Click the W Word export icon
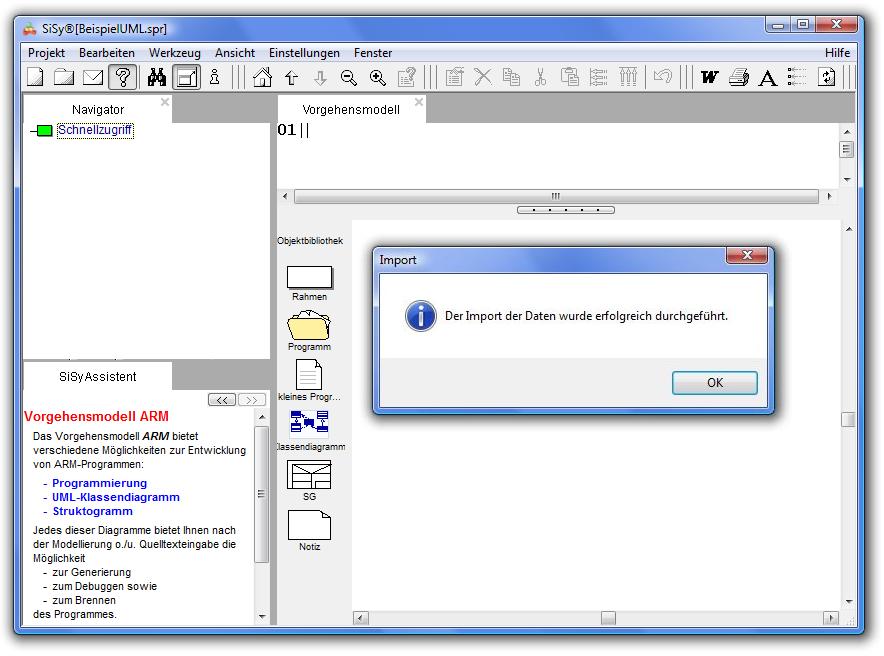884x656 pixels. [x=710, y=77]
